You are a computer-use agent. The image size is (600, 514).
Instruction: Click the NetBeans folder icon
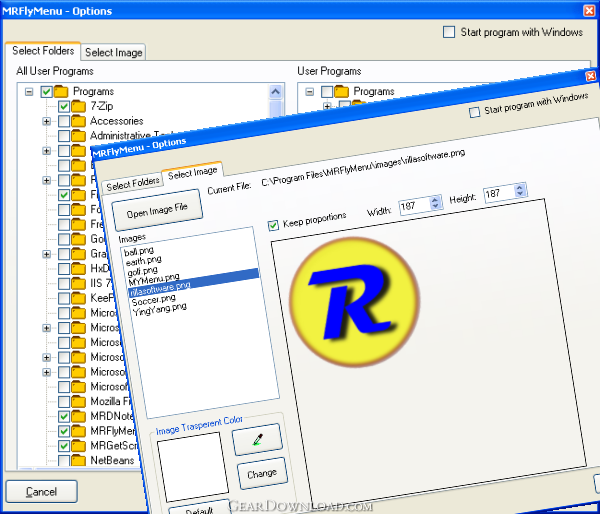pos(78,460)
